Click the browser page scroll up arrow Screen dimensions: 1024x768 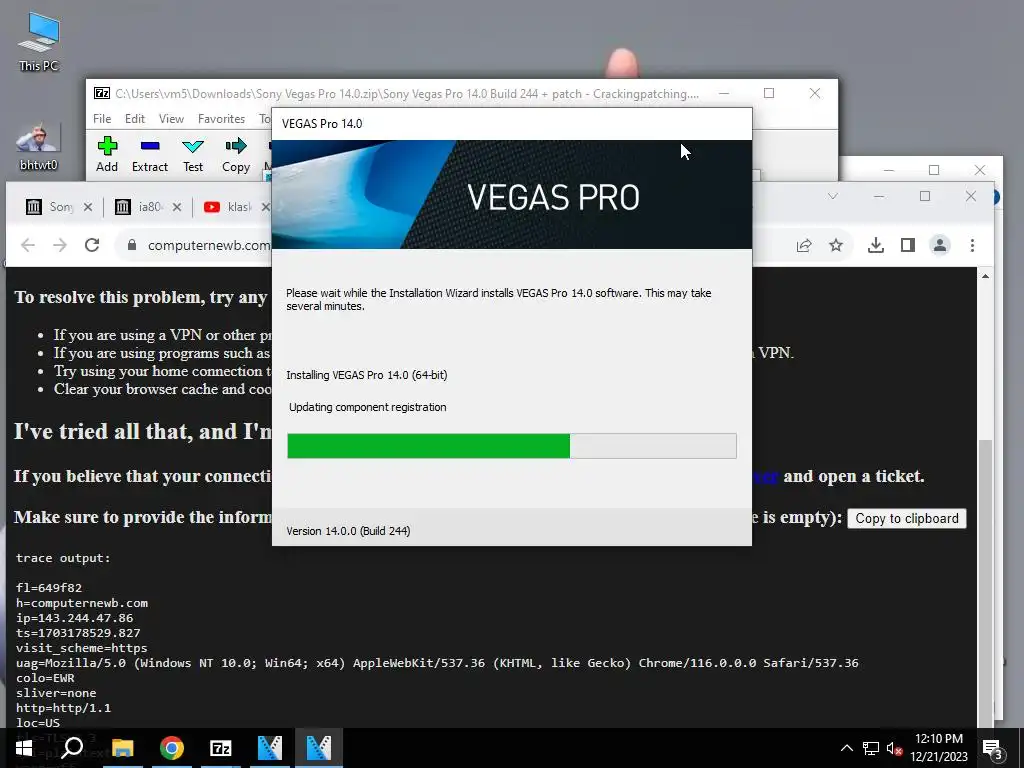pos(985,276)
